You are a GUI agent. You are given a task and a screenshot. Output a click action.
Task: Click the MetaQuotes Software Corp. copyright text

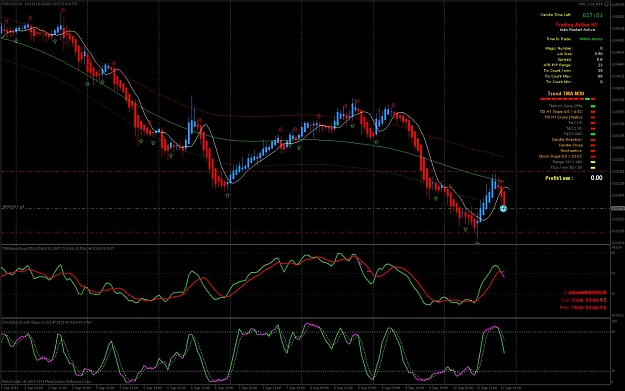pos(47,381)
